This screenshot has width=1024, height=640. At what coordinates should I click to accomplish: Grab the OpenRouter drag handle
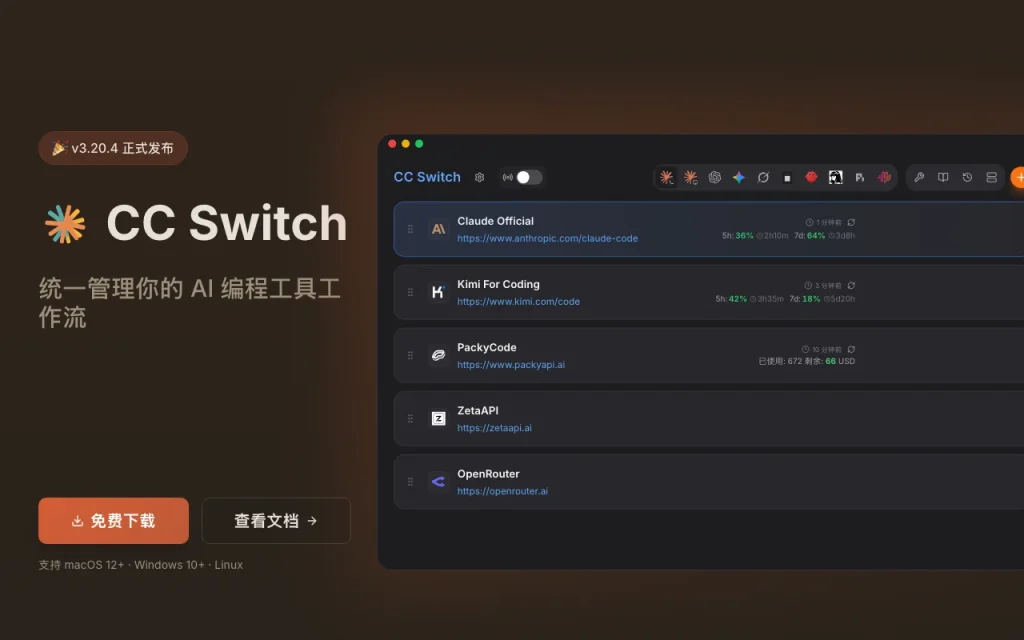tap(410, 482)
